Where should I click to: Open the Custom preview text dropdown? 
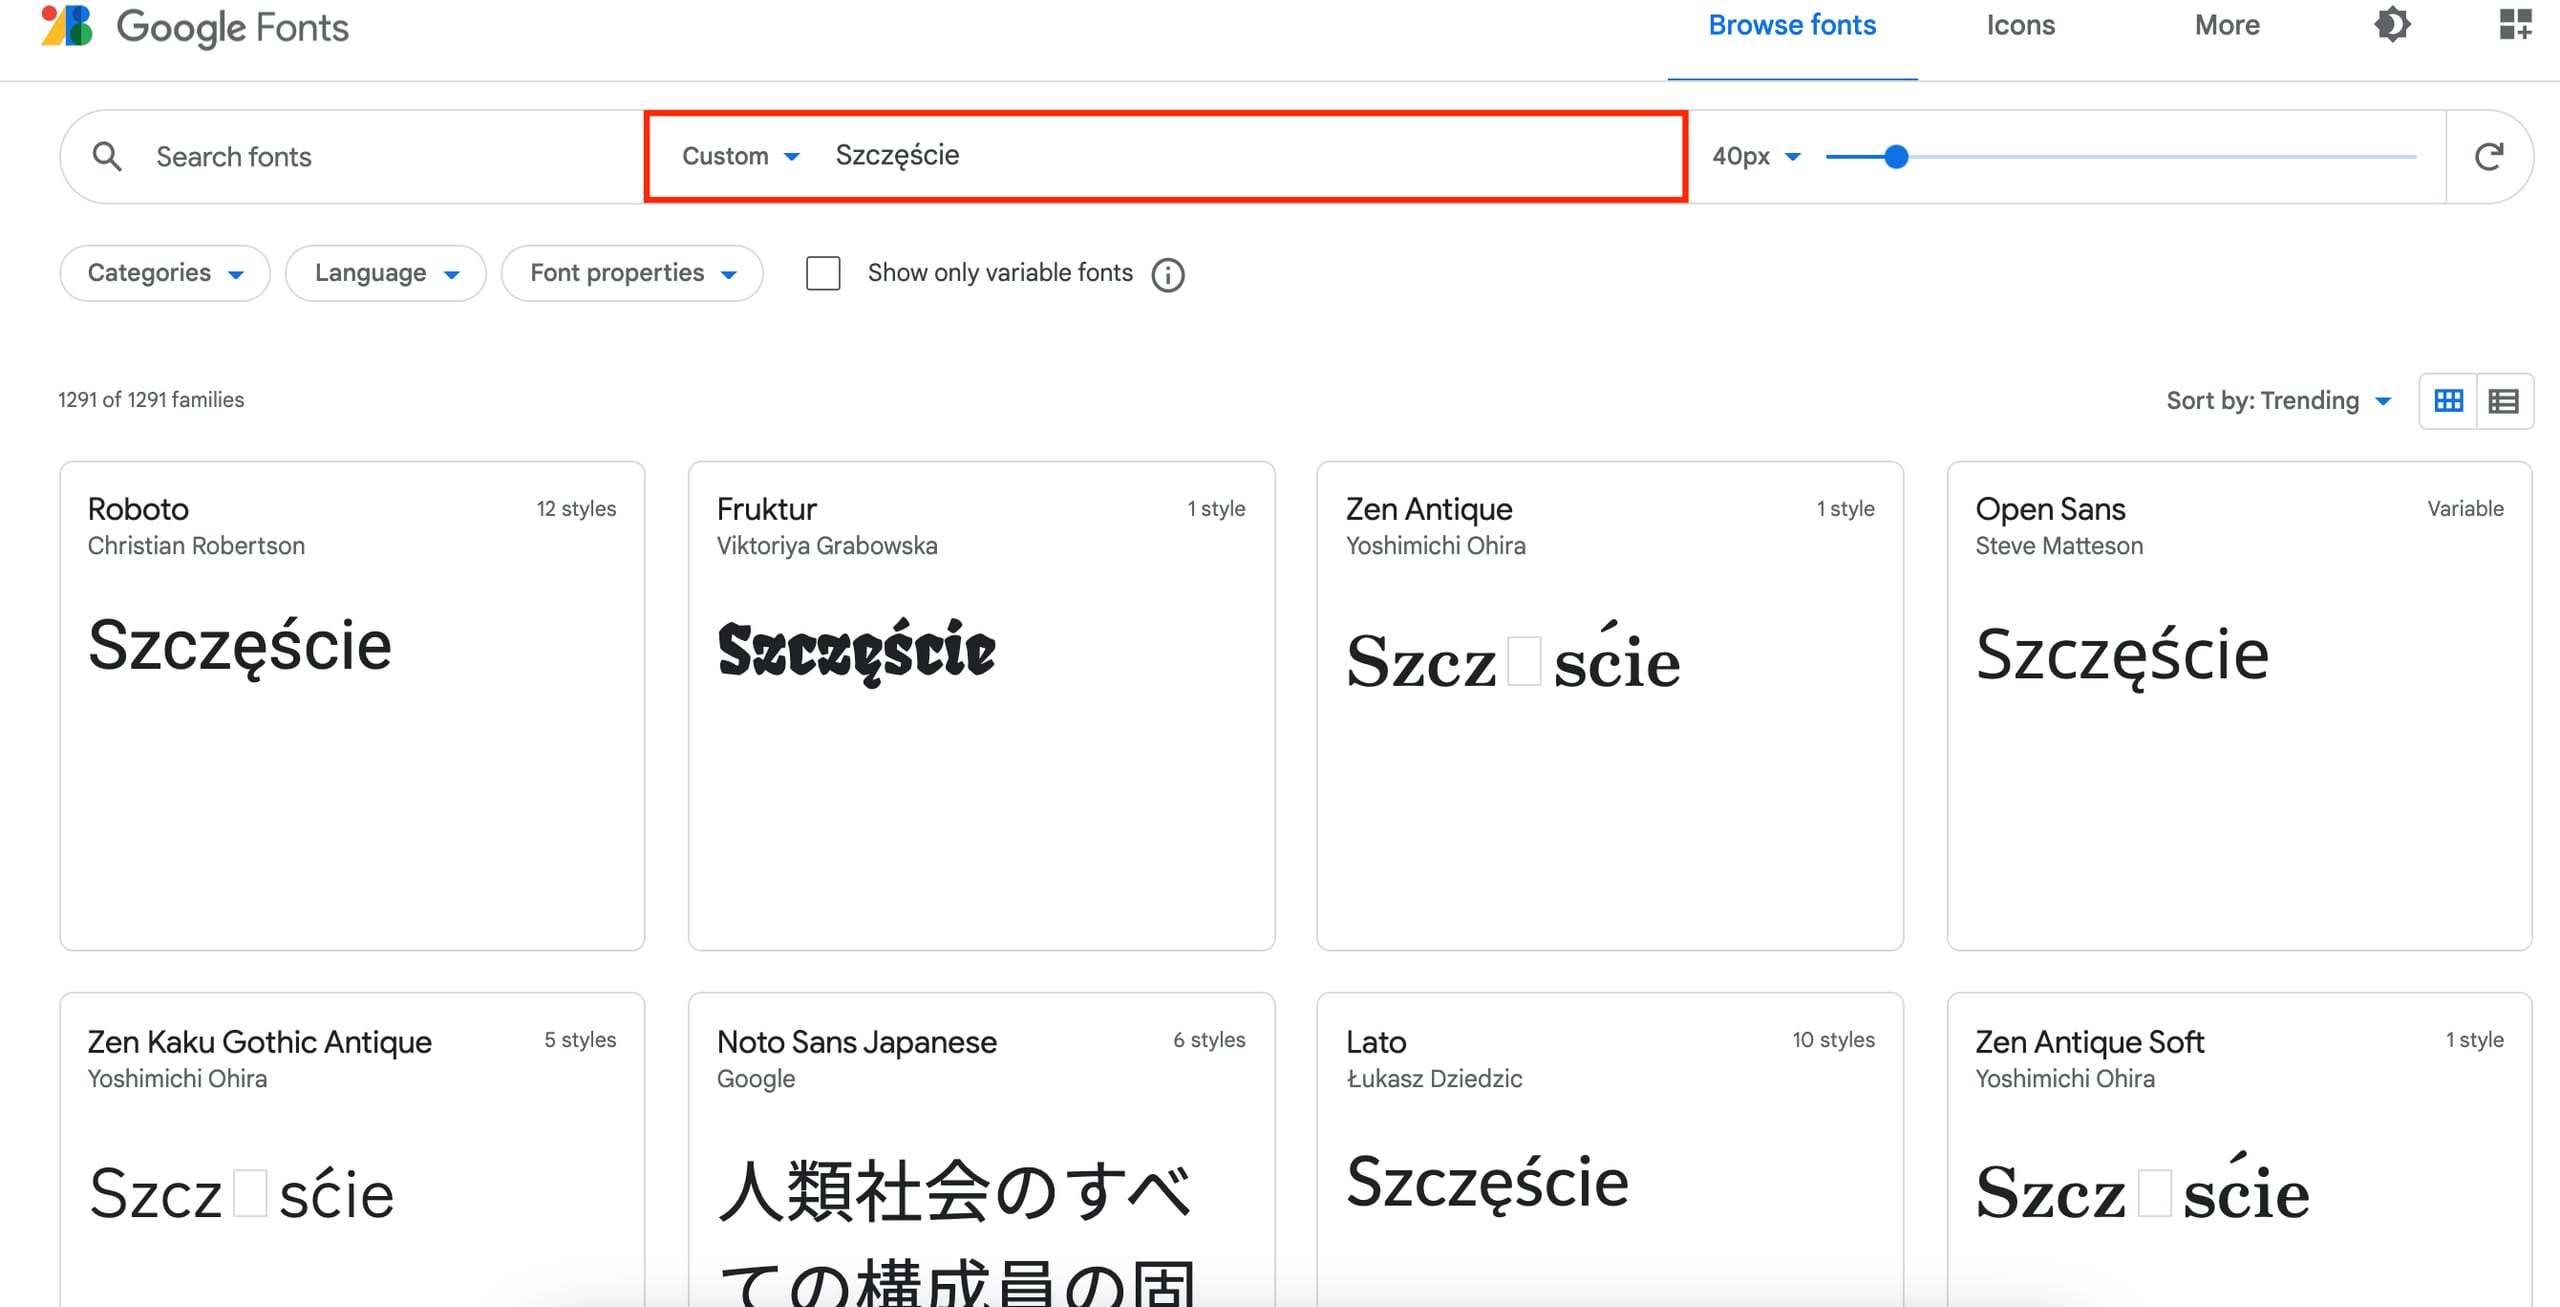pos(740,156)
